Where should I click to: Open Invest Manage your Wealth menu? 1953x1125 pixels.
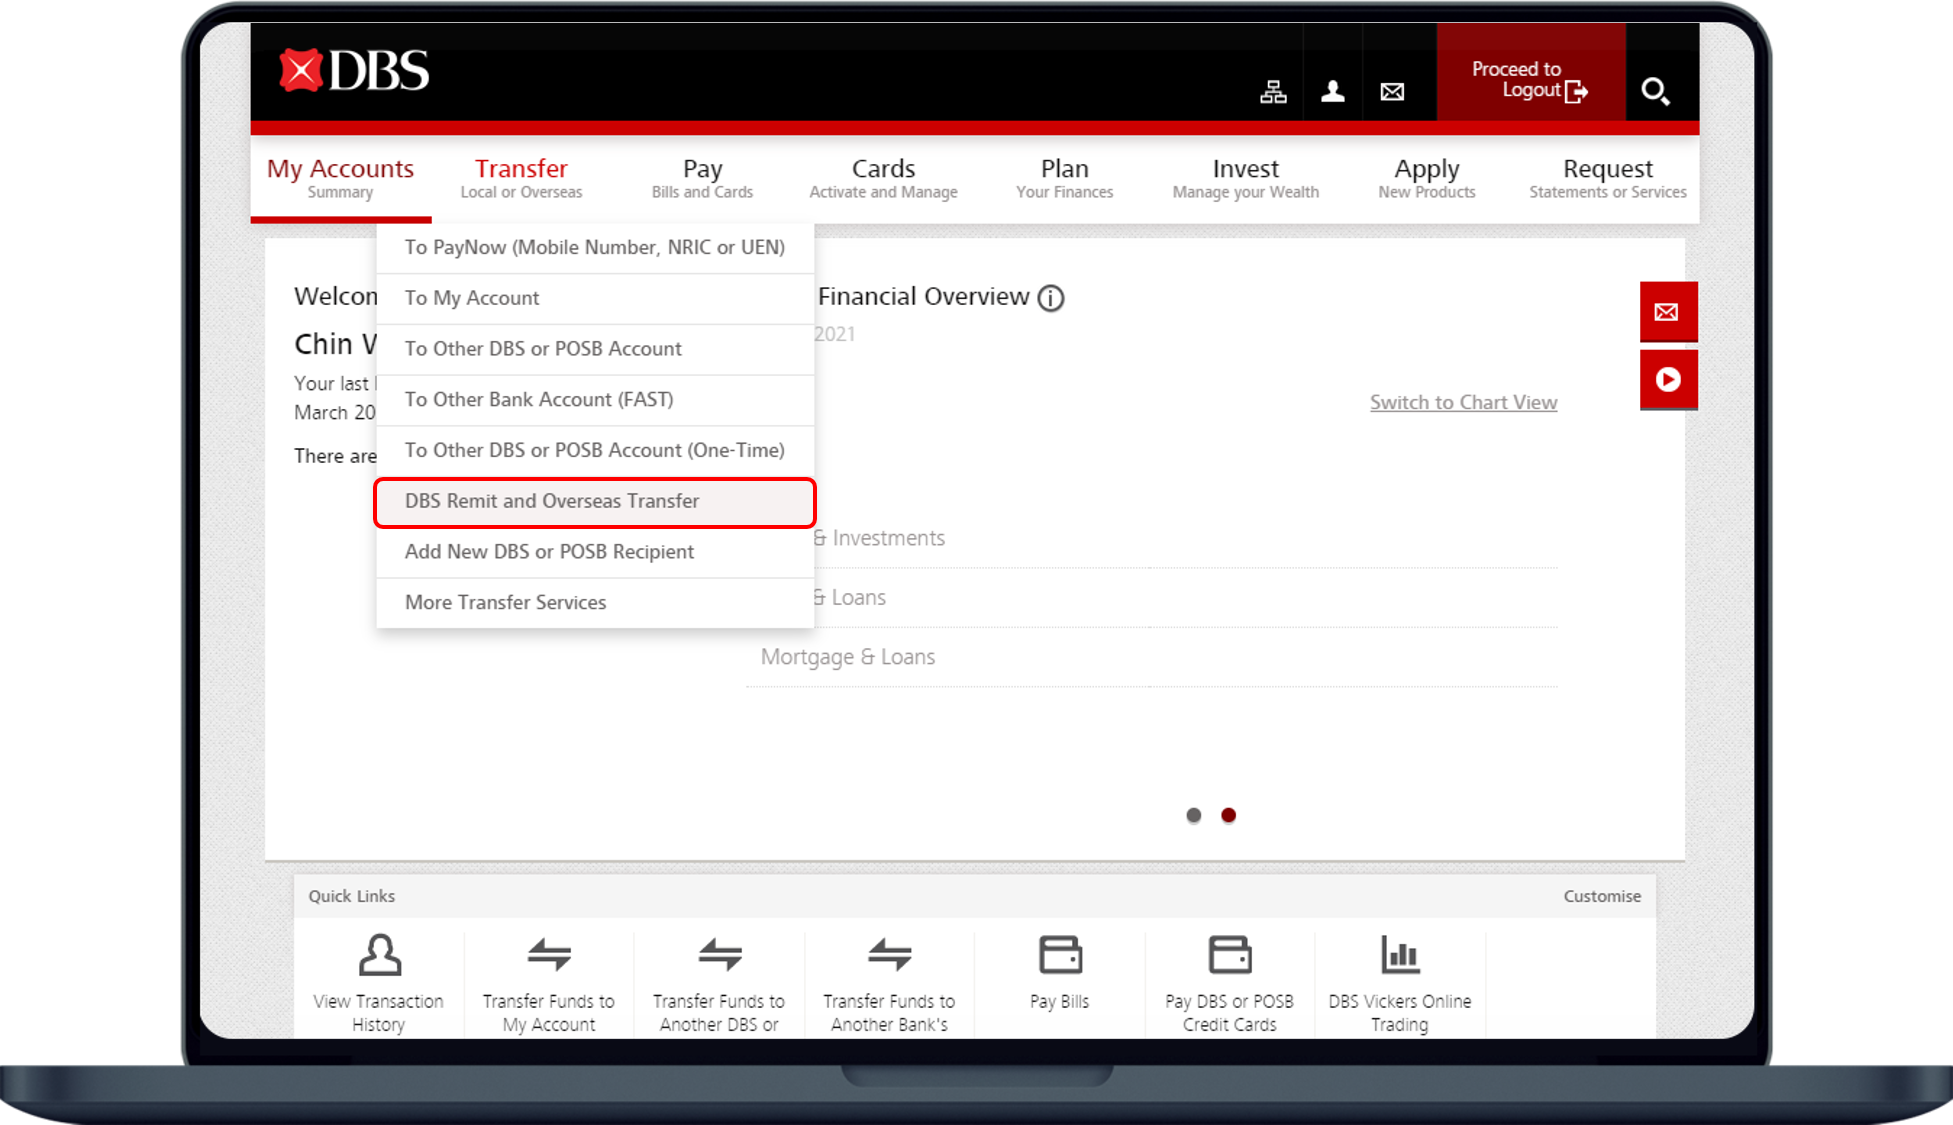[1245, 178]
